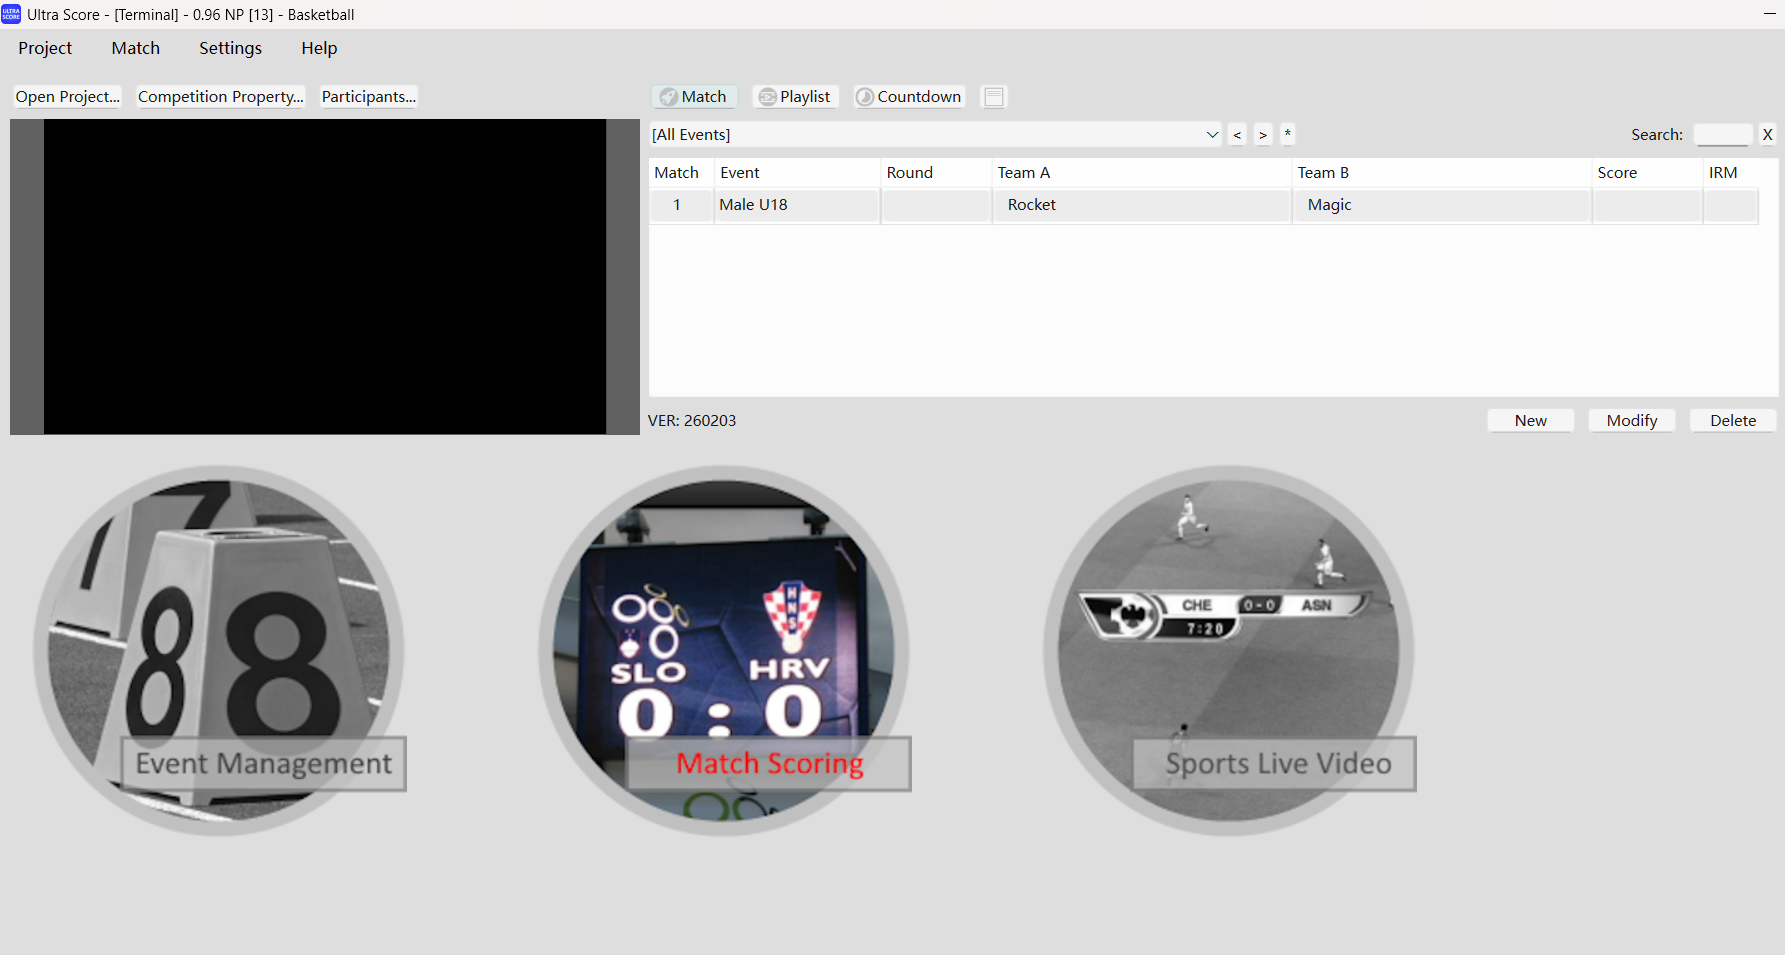Screen dimensions: 1785x955
Task: Go to previous event with < button
Action: (1237, 135)
